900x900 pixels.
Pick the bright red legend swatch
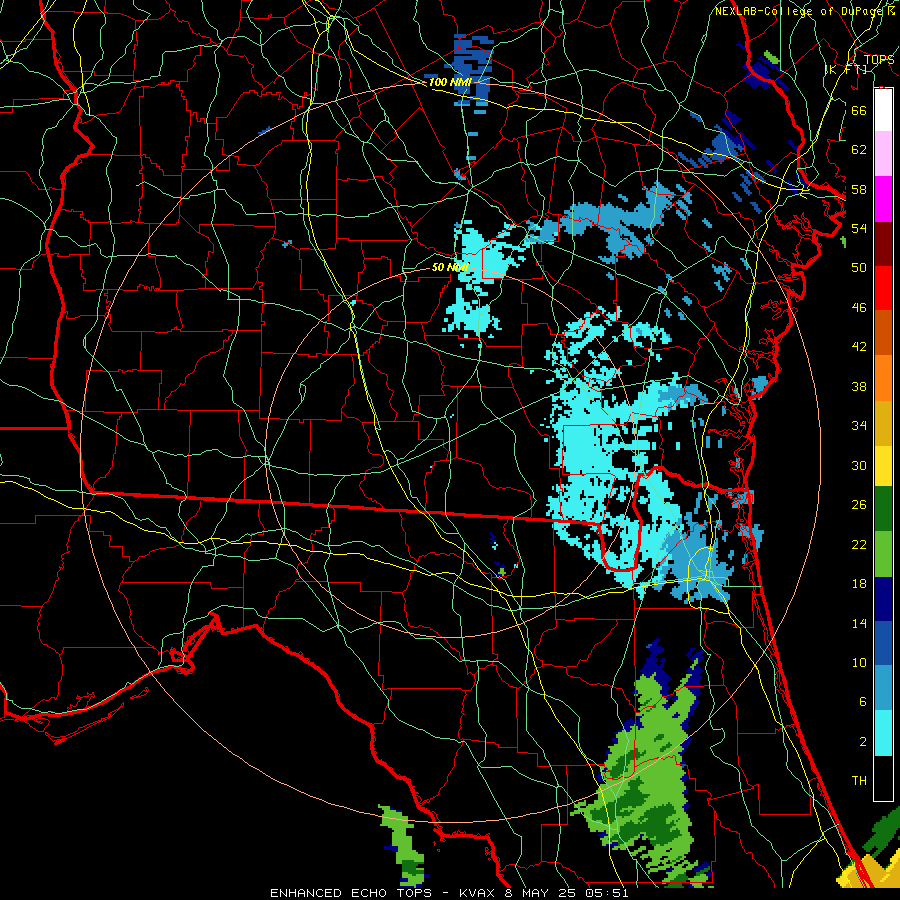tap(883, 288)
